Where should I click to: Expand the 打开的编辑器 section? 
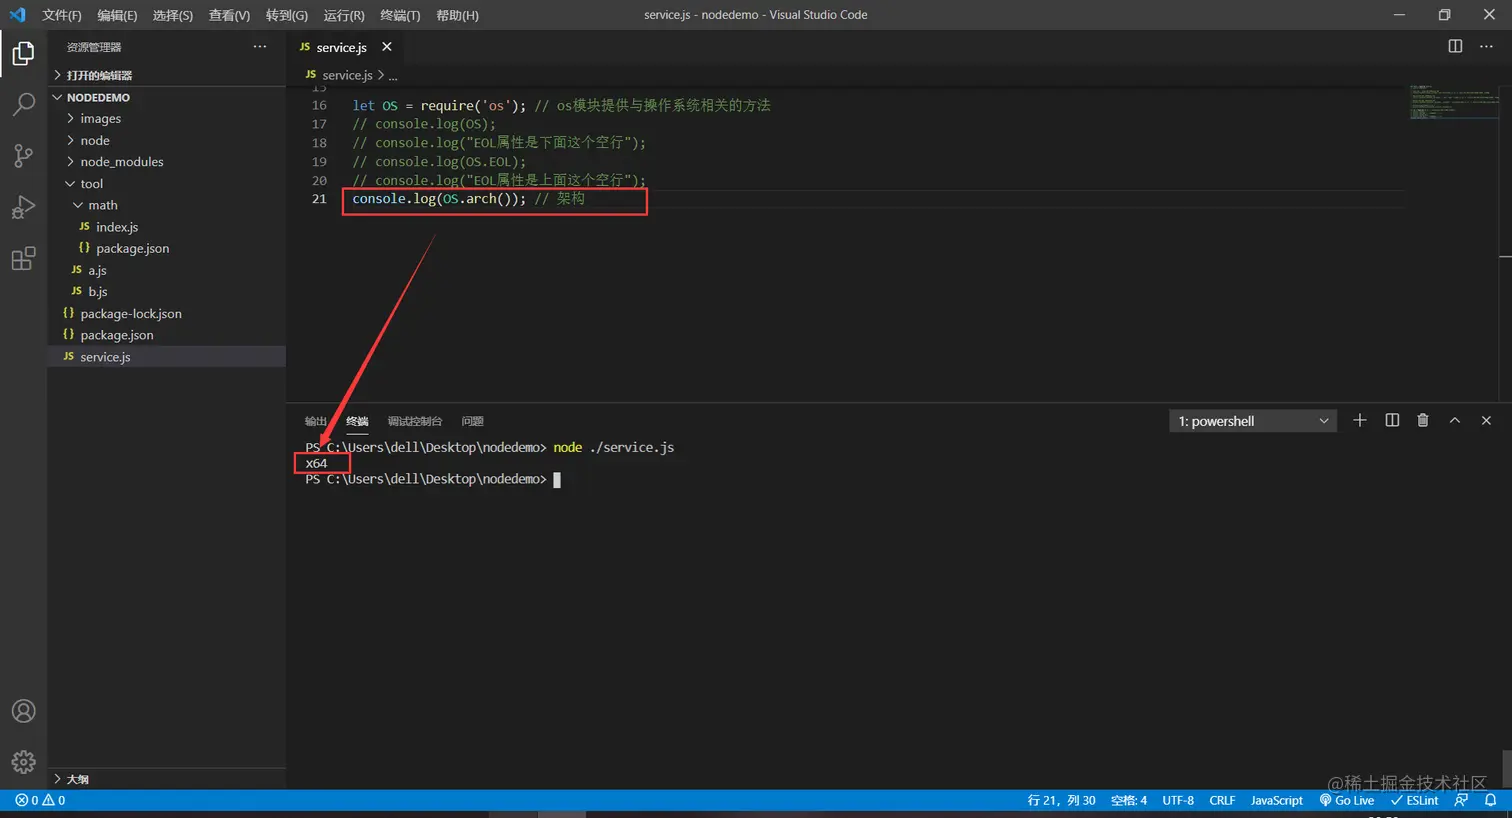(x=167, y=75)
